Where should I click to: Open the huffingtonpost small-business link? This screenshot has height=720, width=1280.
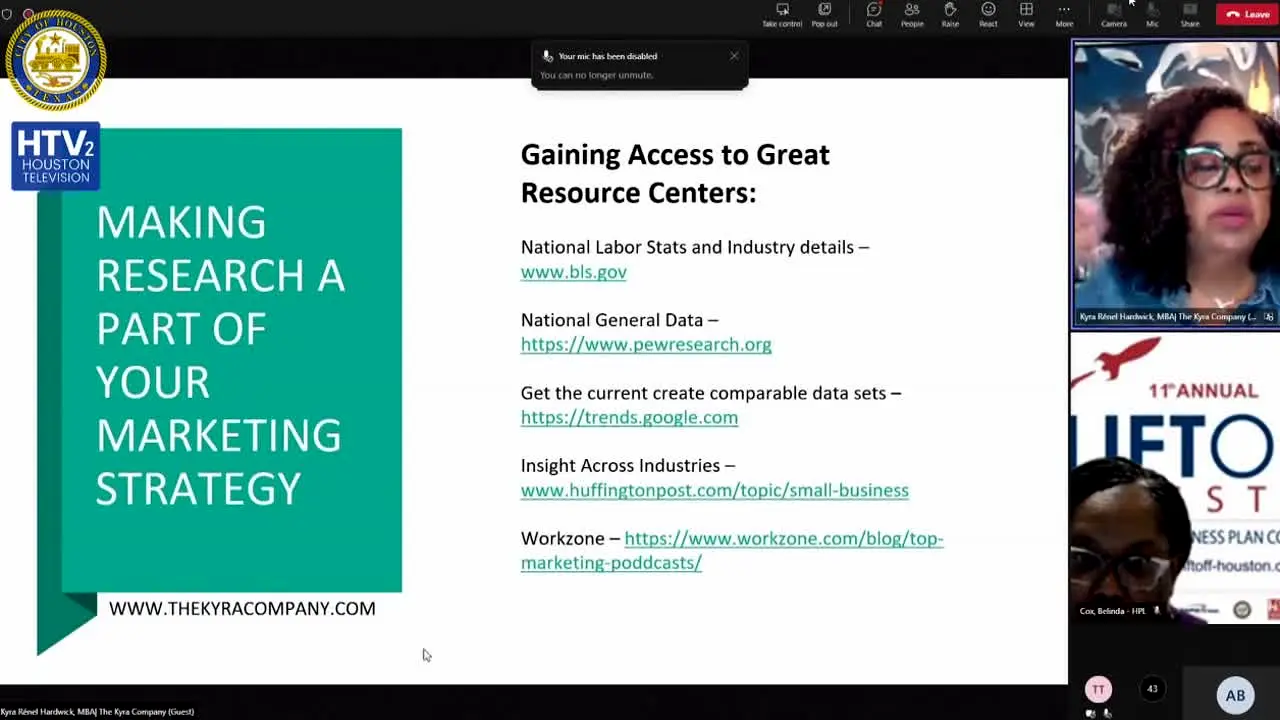coord(714,490)
